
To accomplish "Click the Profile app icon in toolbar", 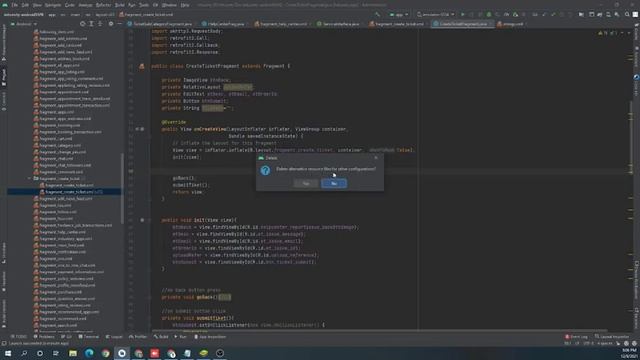I will [x=507, y=14].
